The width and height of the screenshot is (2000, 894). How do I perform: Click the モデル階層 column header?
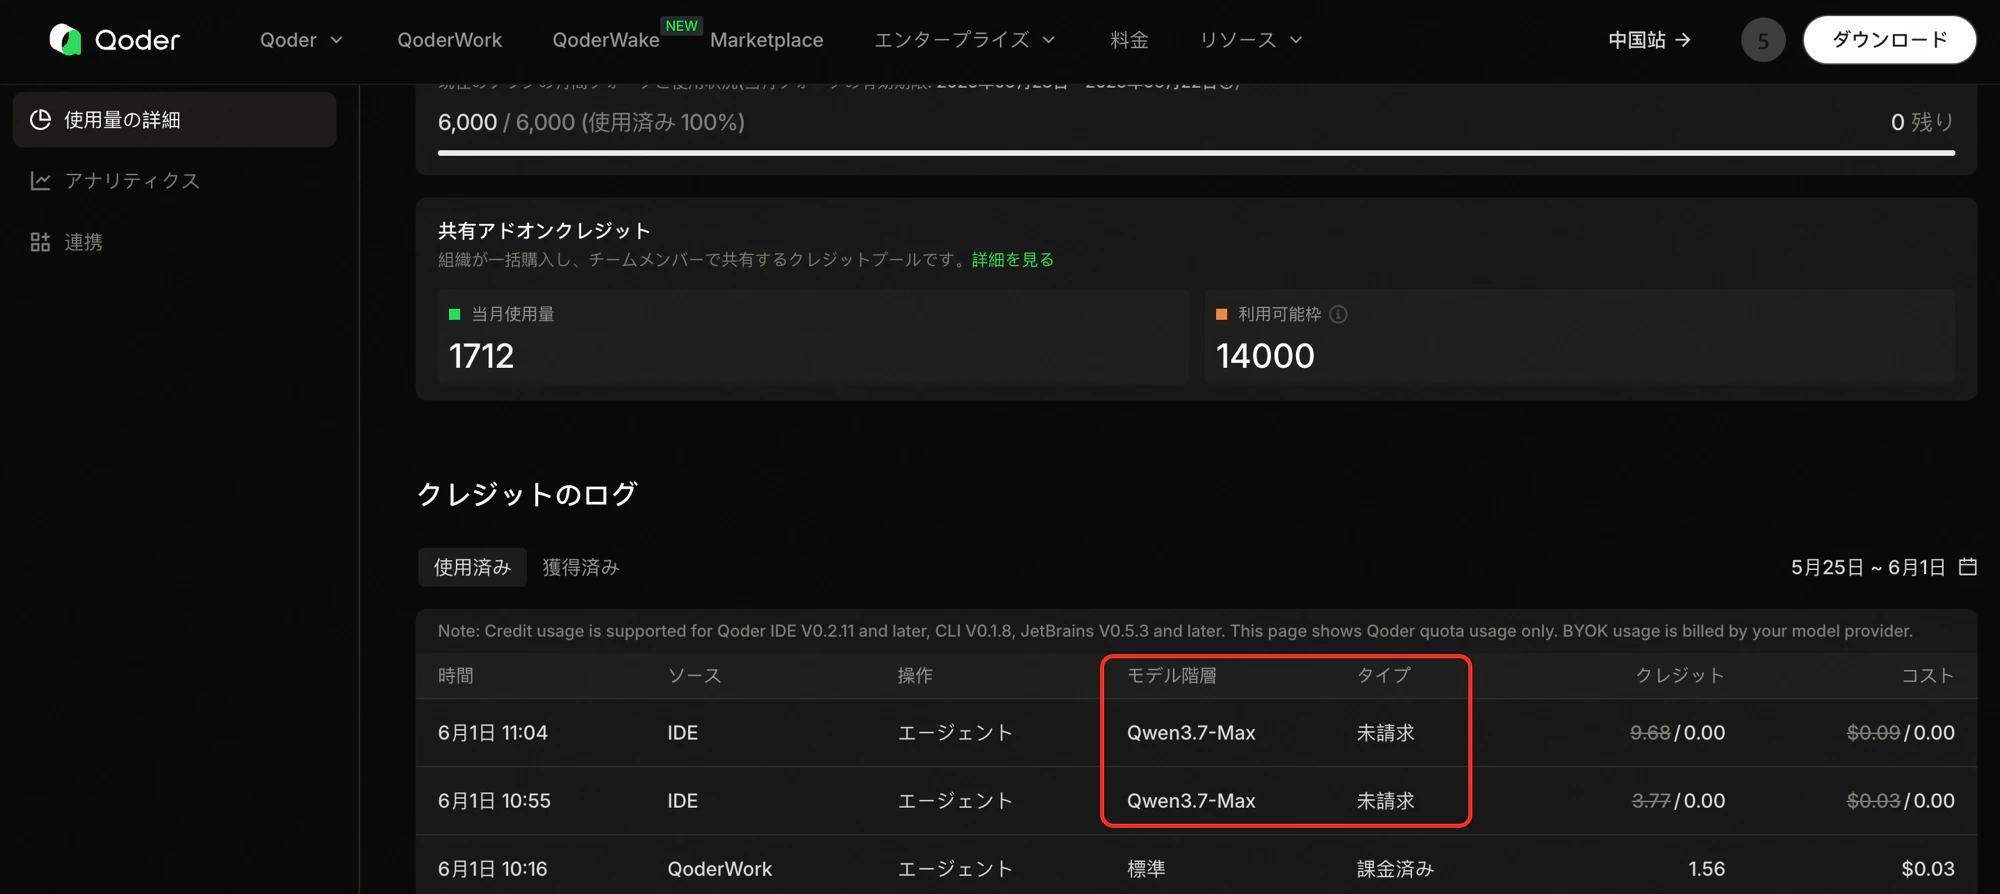click(x=1171, y=675)
